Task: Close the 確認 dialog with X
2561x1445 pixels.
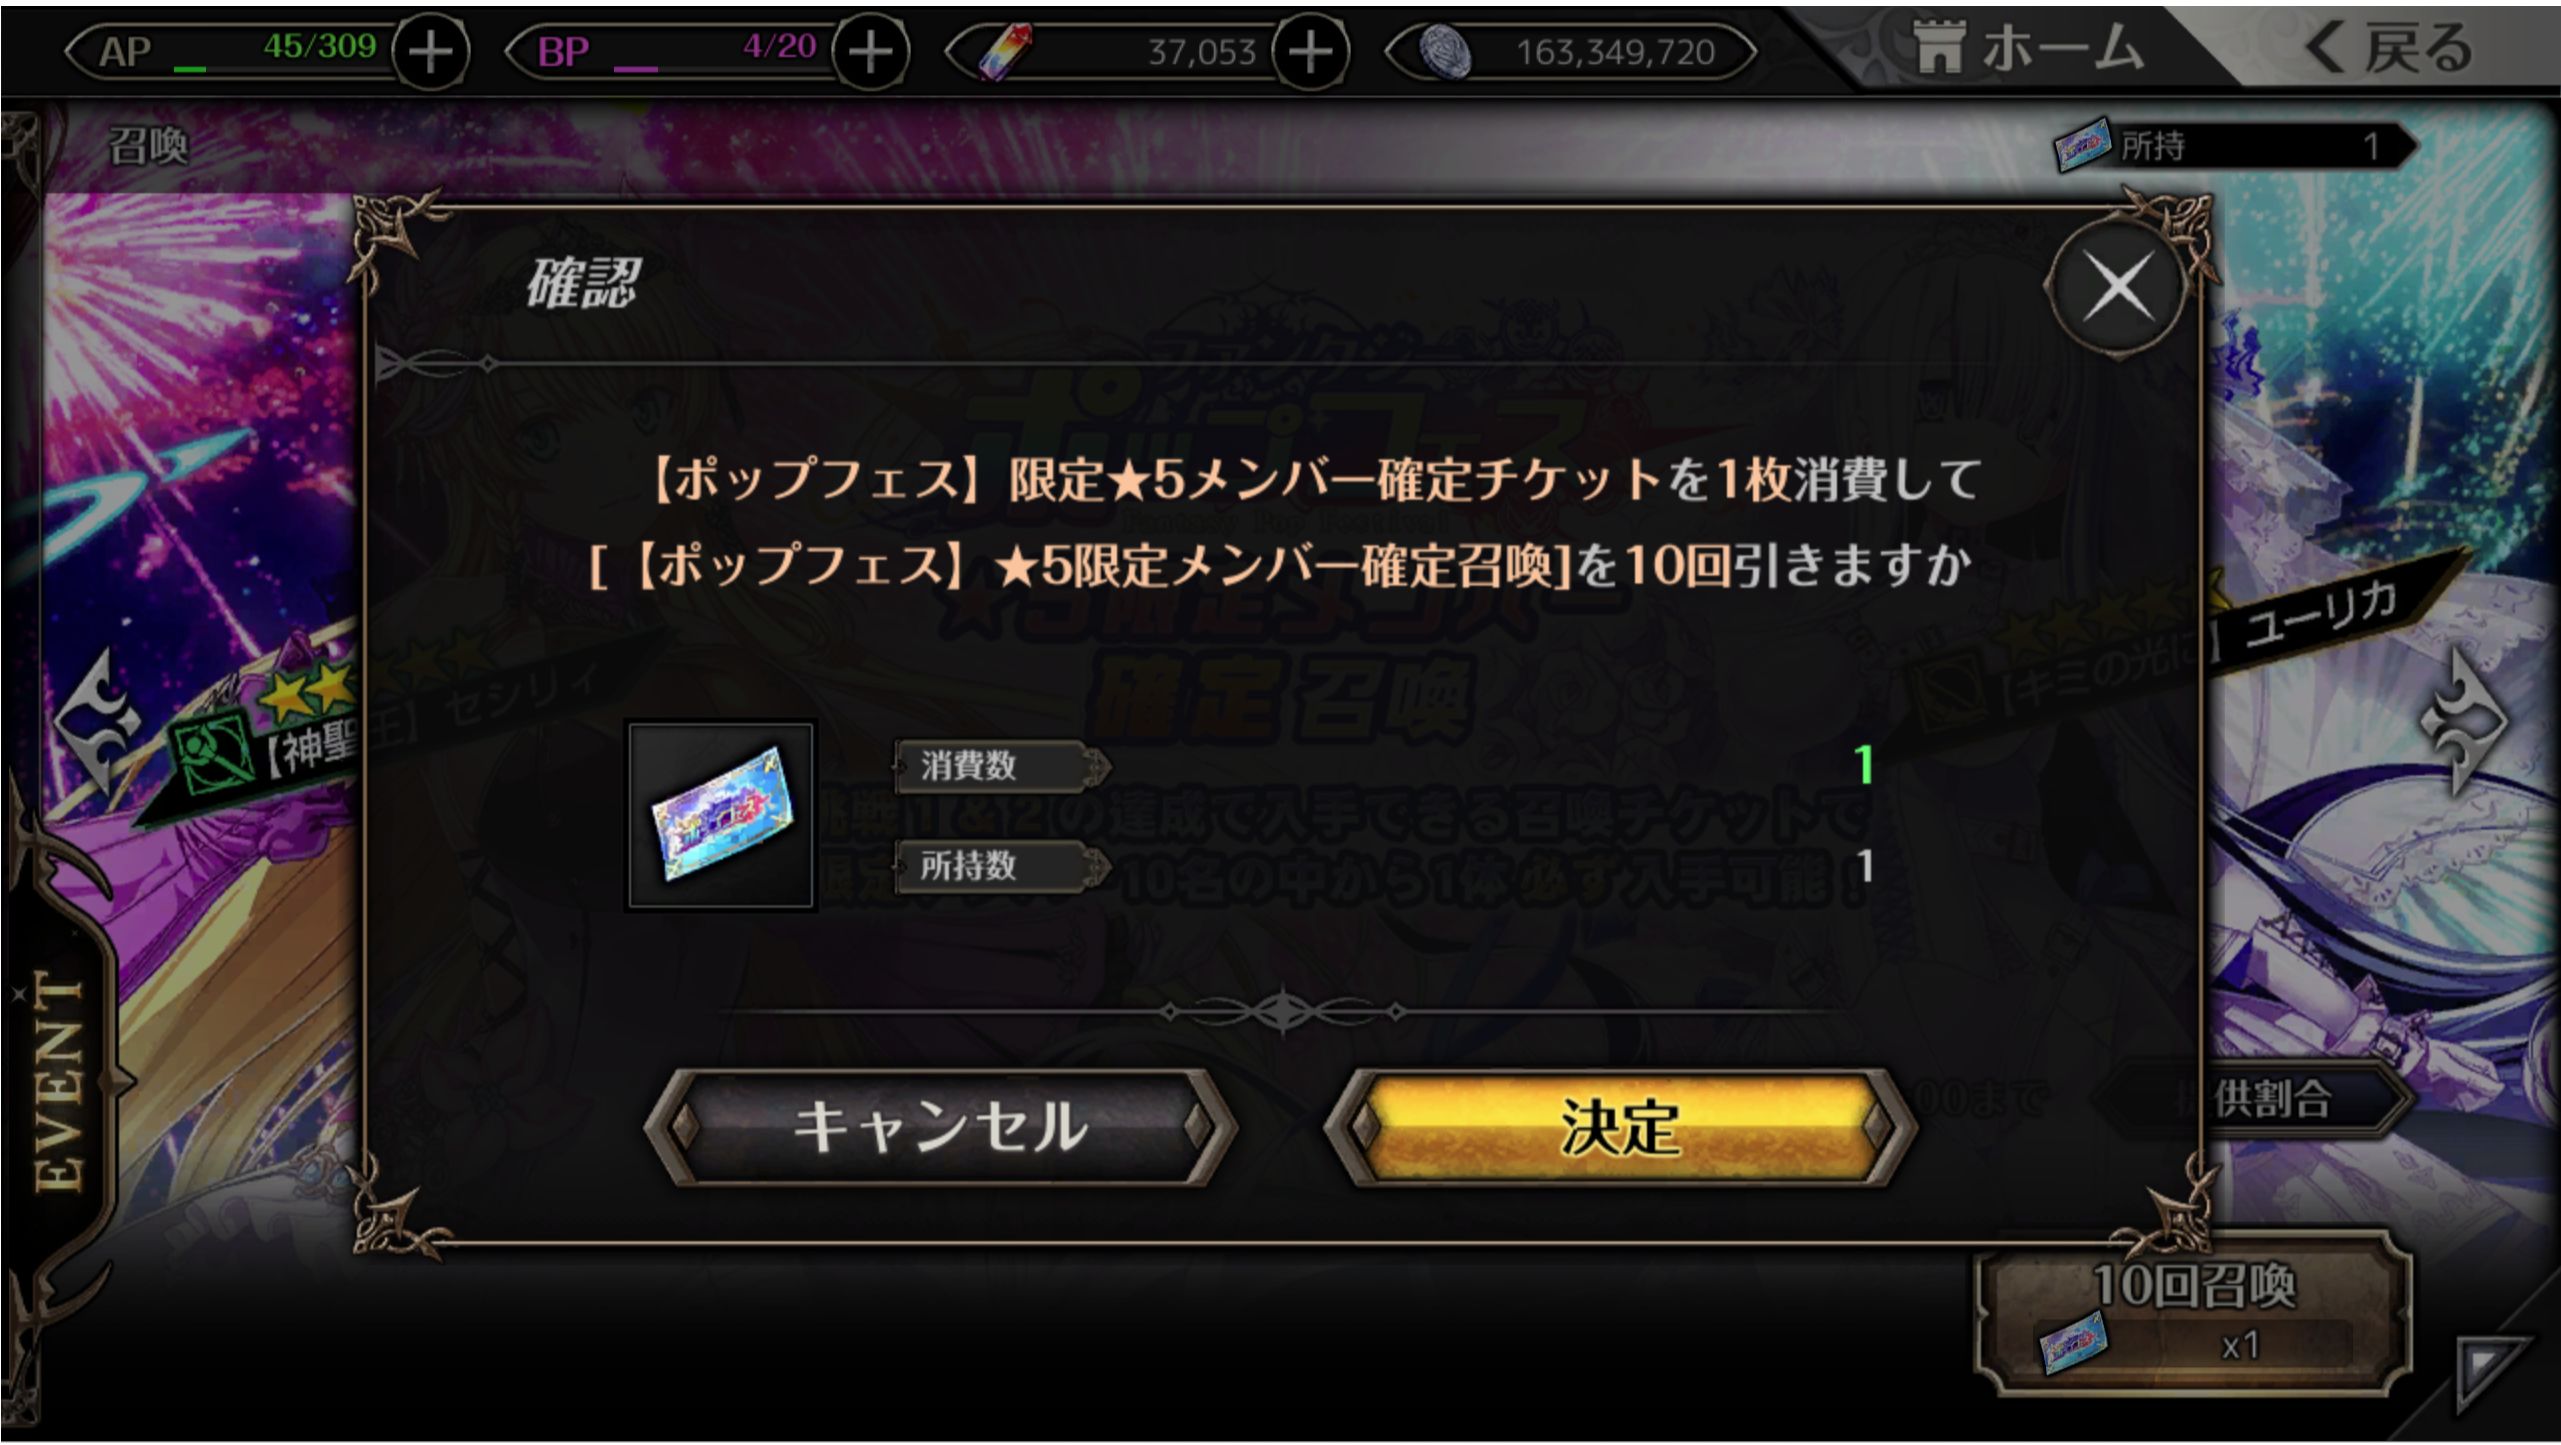Action: pyautogui.click(x=2118, y=288)
